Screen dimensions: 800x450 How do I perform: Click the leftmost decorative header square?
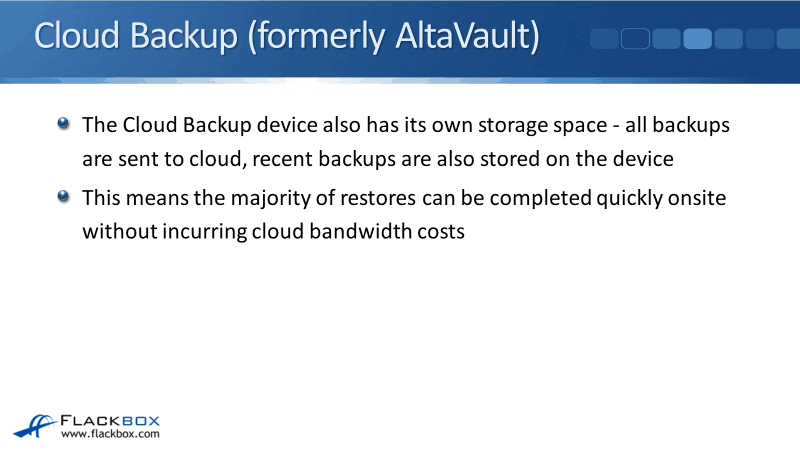point(604,39)
